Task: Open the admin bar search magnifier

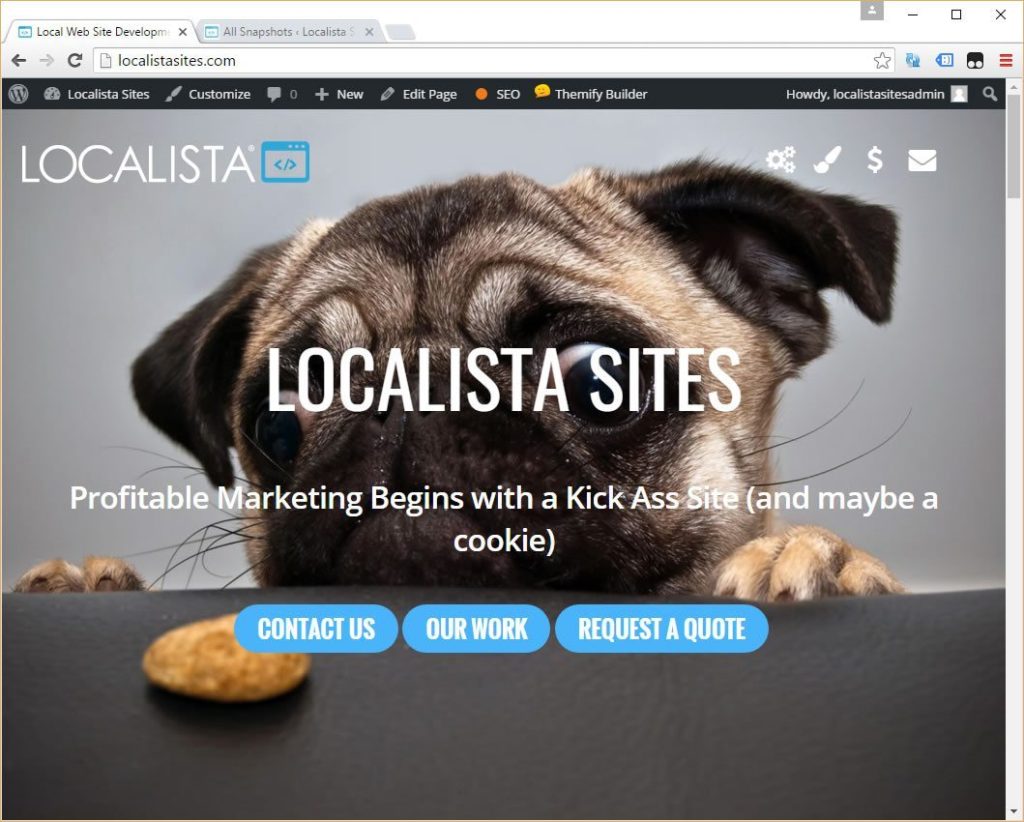Action: [990, 94]
